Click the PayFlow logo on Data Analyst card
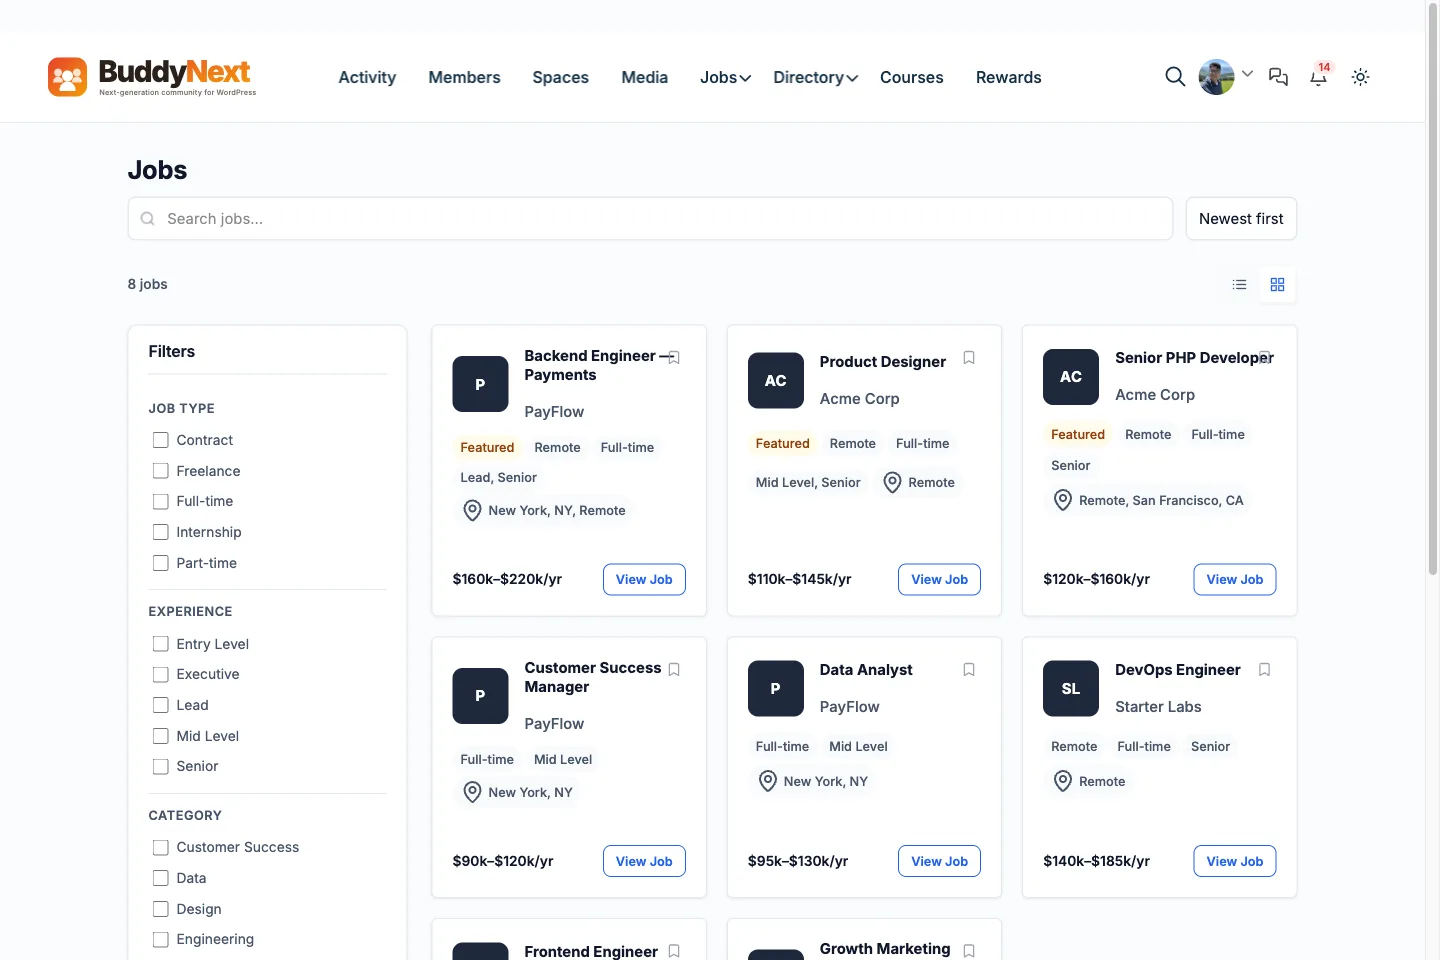The width and height of the screenshot is (1440, 960). coord(776,689)
